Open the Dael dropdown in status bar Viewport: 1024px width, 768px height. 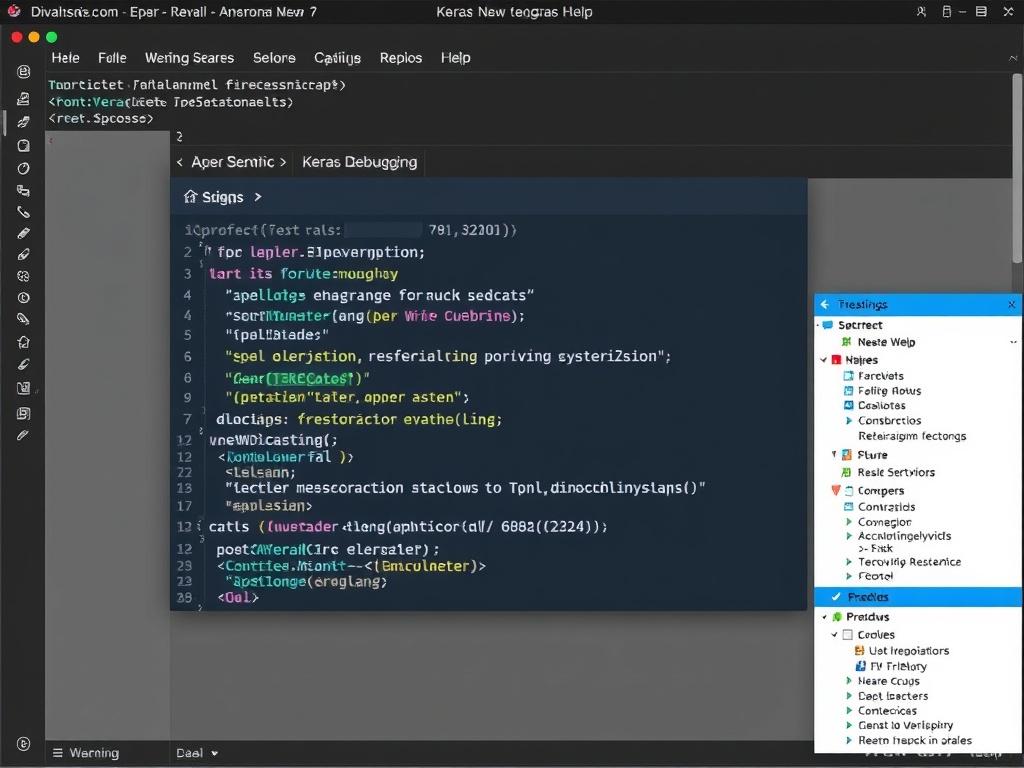tap(197, 753)
